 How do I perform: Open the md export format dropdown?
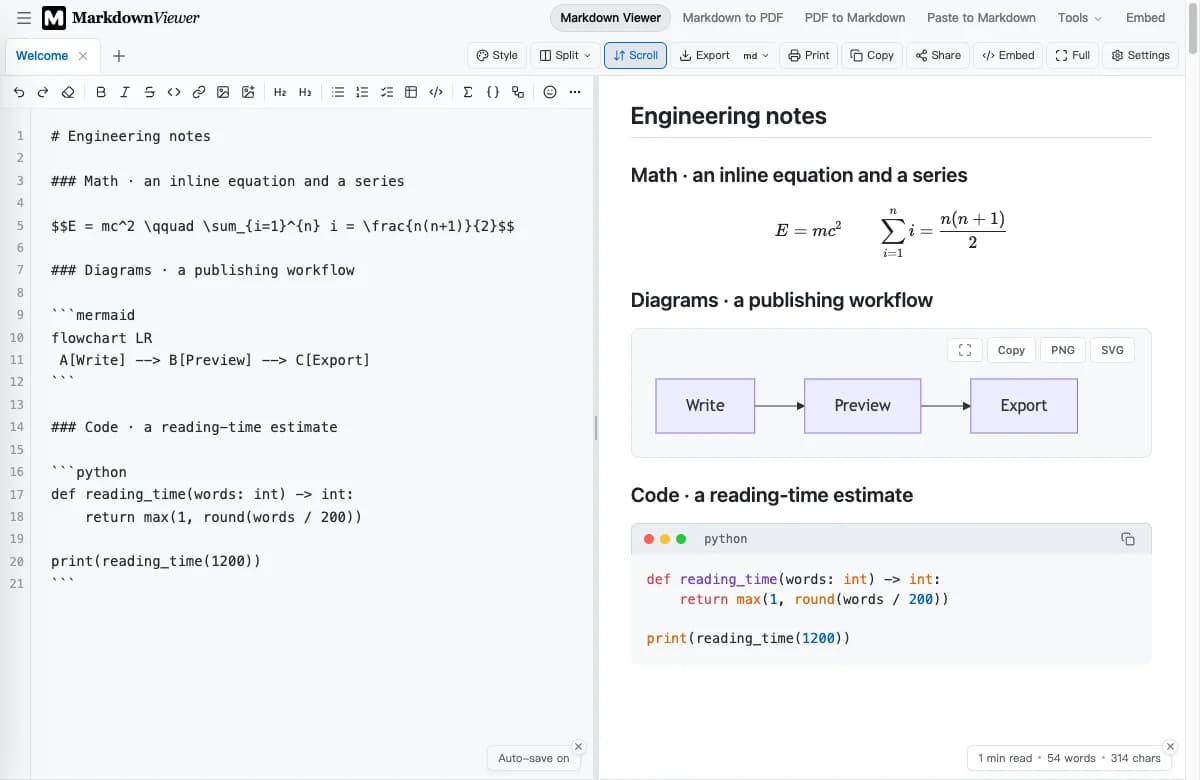[756, 55]
